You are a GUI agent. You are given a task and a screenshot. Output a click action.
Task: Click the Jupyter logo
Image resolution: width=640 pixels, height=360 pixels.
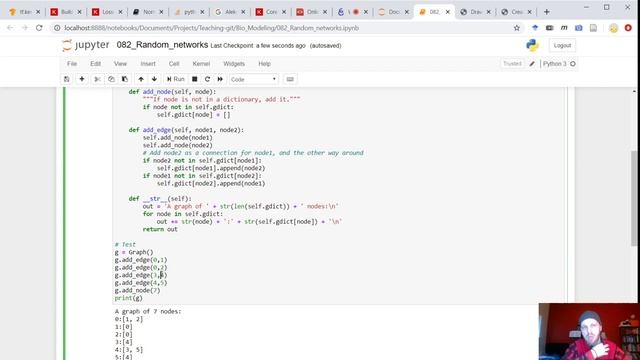click(x=86, y=45)
